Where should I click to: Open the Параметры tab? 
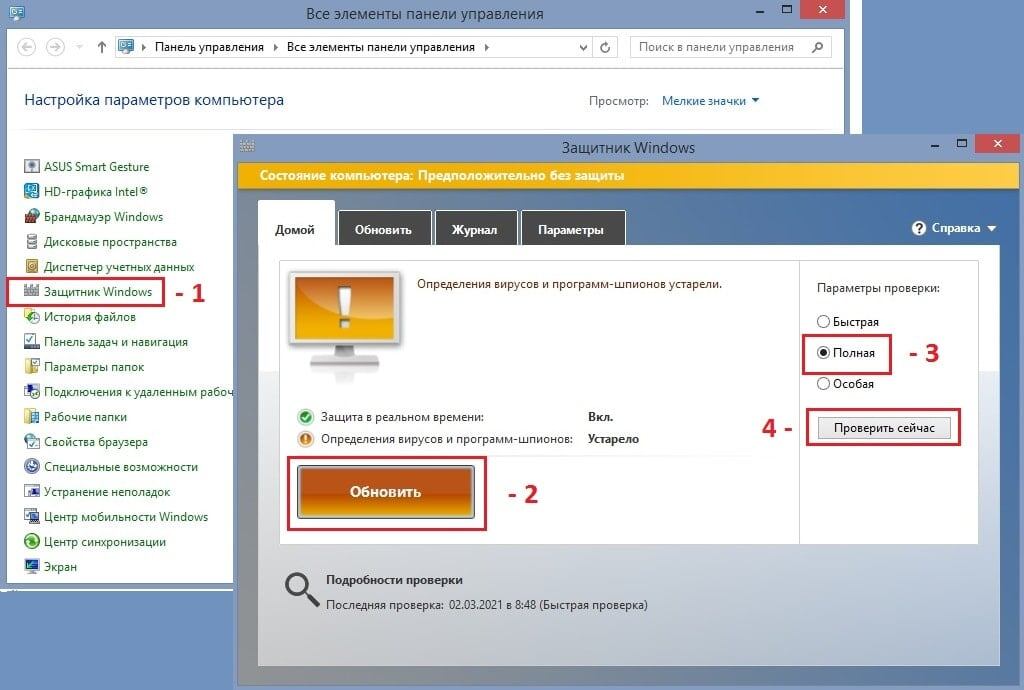tap(571, 229)
